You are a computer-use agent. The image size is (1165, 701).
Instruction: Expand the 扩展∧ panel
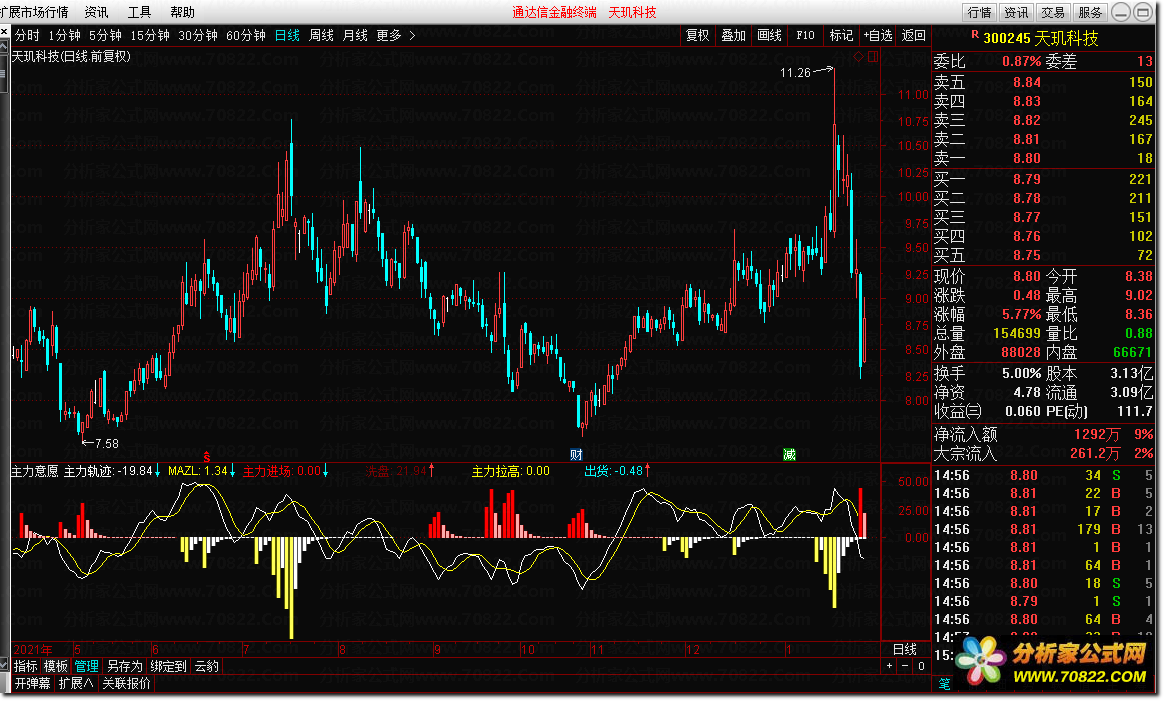click(x=76, y=683)
